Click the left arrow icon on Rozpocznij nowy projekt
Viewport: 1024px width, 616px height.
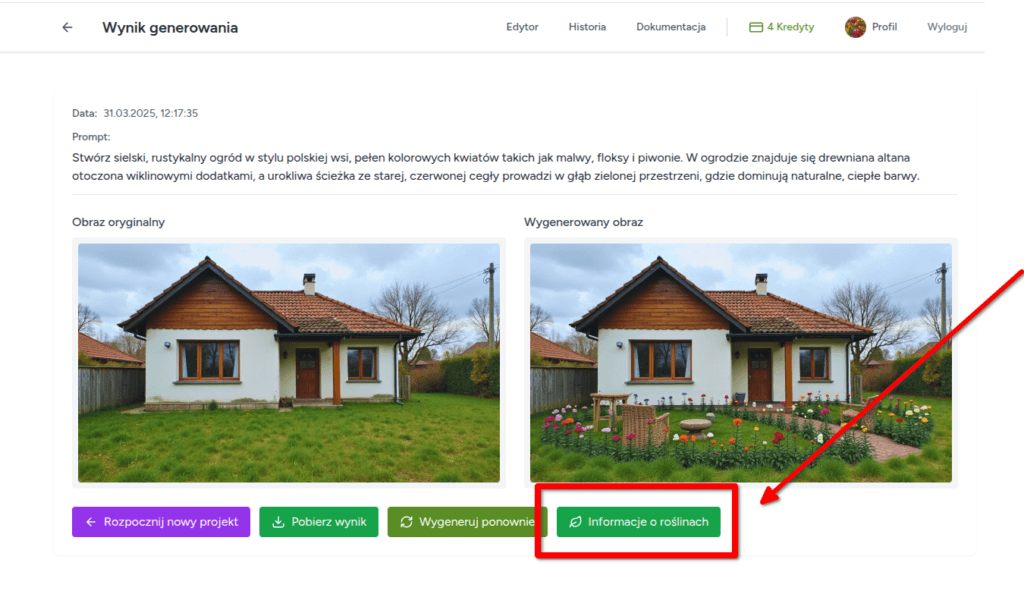pos(90,521)
